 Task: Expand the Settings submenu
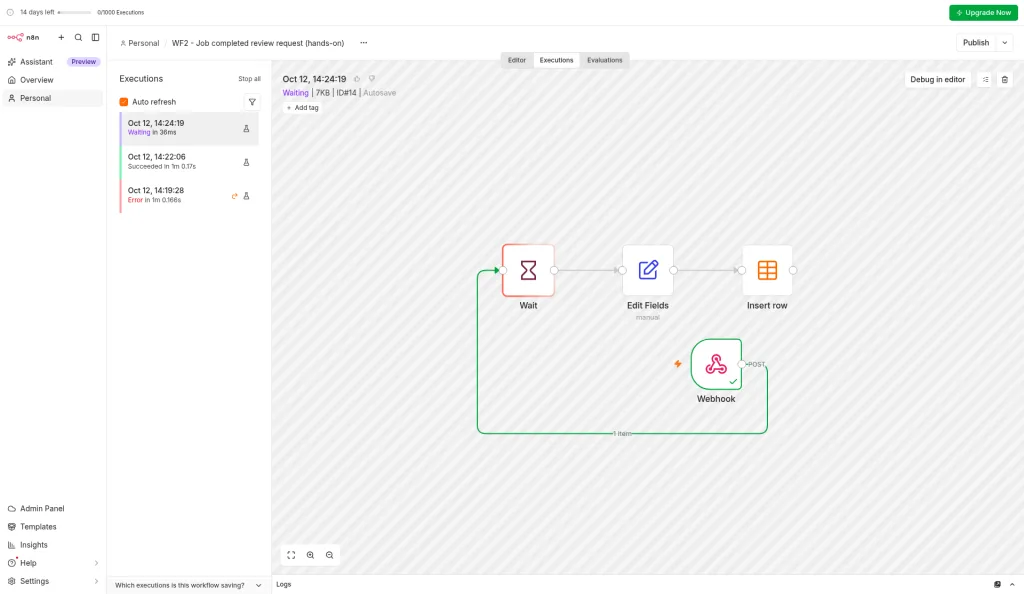click(x=96, y=581)
